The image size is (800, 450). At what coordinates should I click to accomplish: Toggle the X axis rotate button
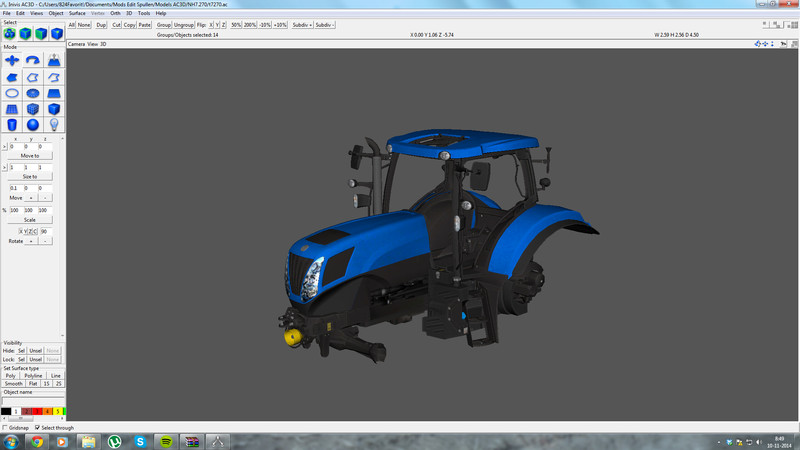tap(22, 231)
